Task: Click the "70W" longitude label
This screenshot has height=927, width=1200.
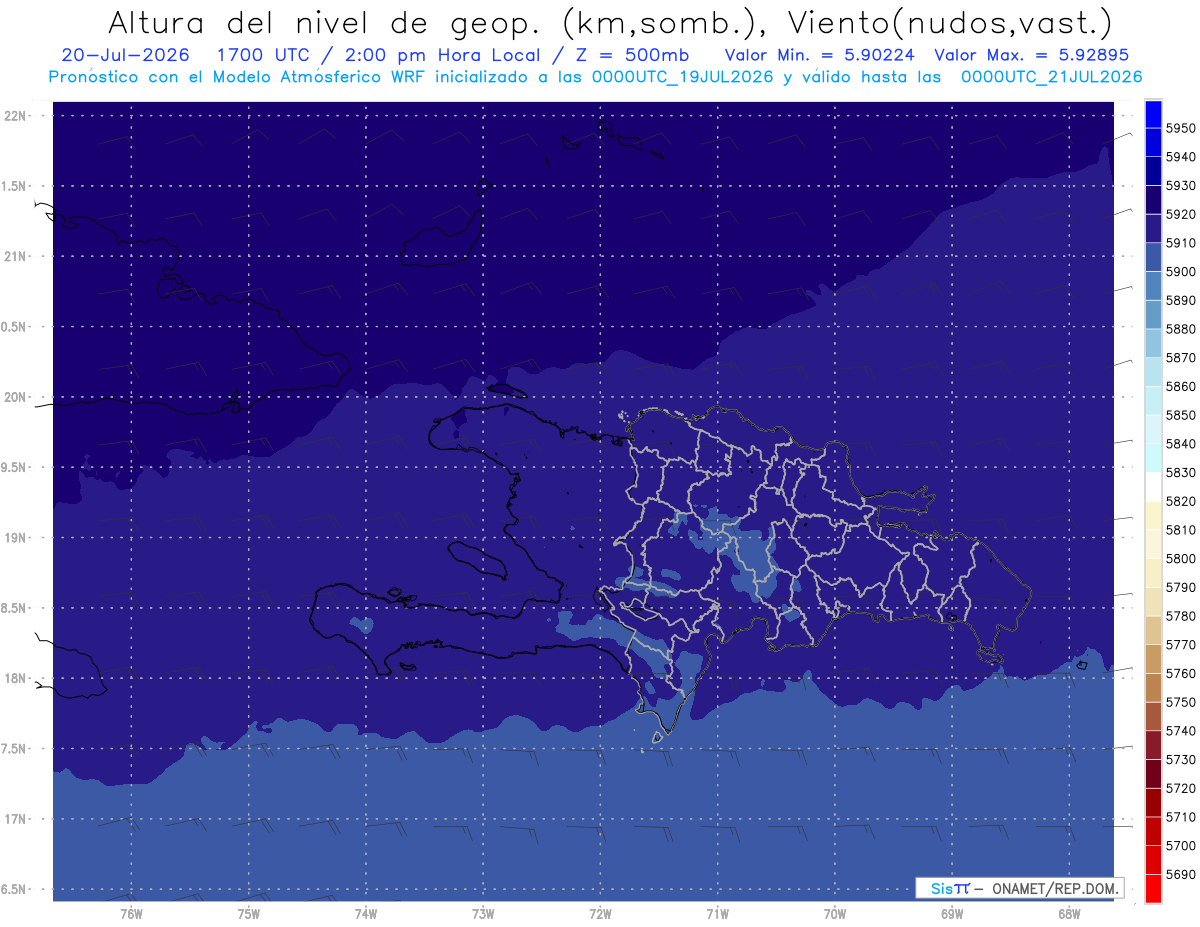Action: (x=835, y=914)
